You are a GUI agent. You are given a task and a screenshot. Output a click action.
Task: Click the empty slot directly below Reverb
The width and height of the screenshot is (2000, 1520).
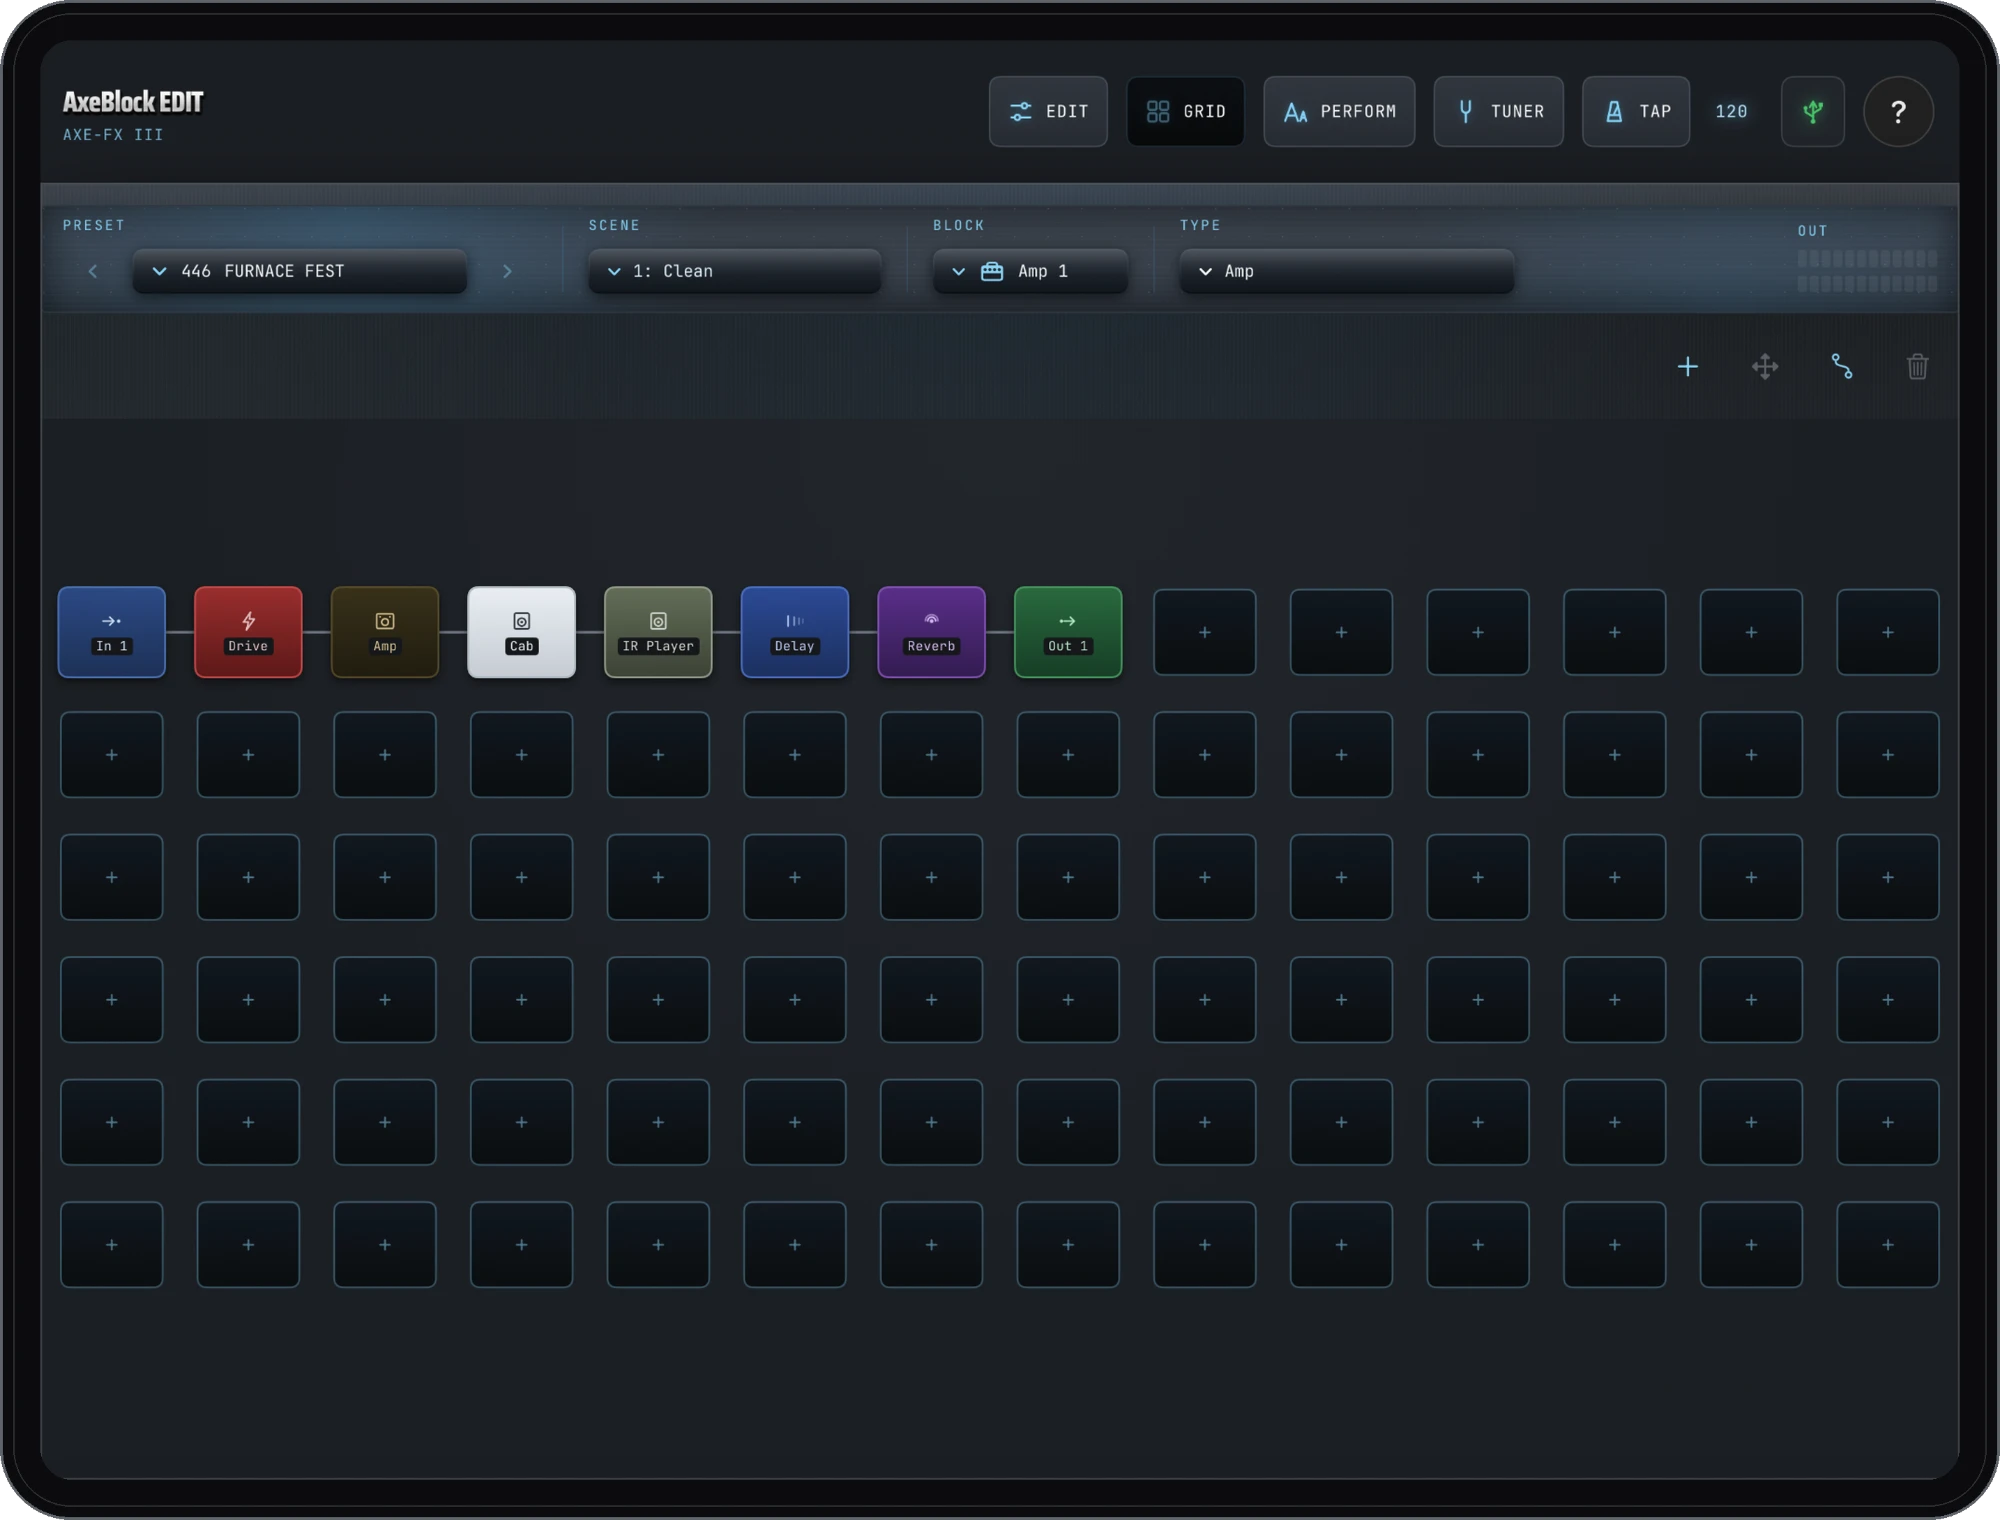pyautogui.click(x=931, y=755)
